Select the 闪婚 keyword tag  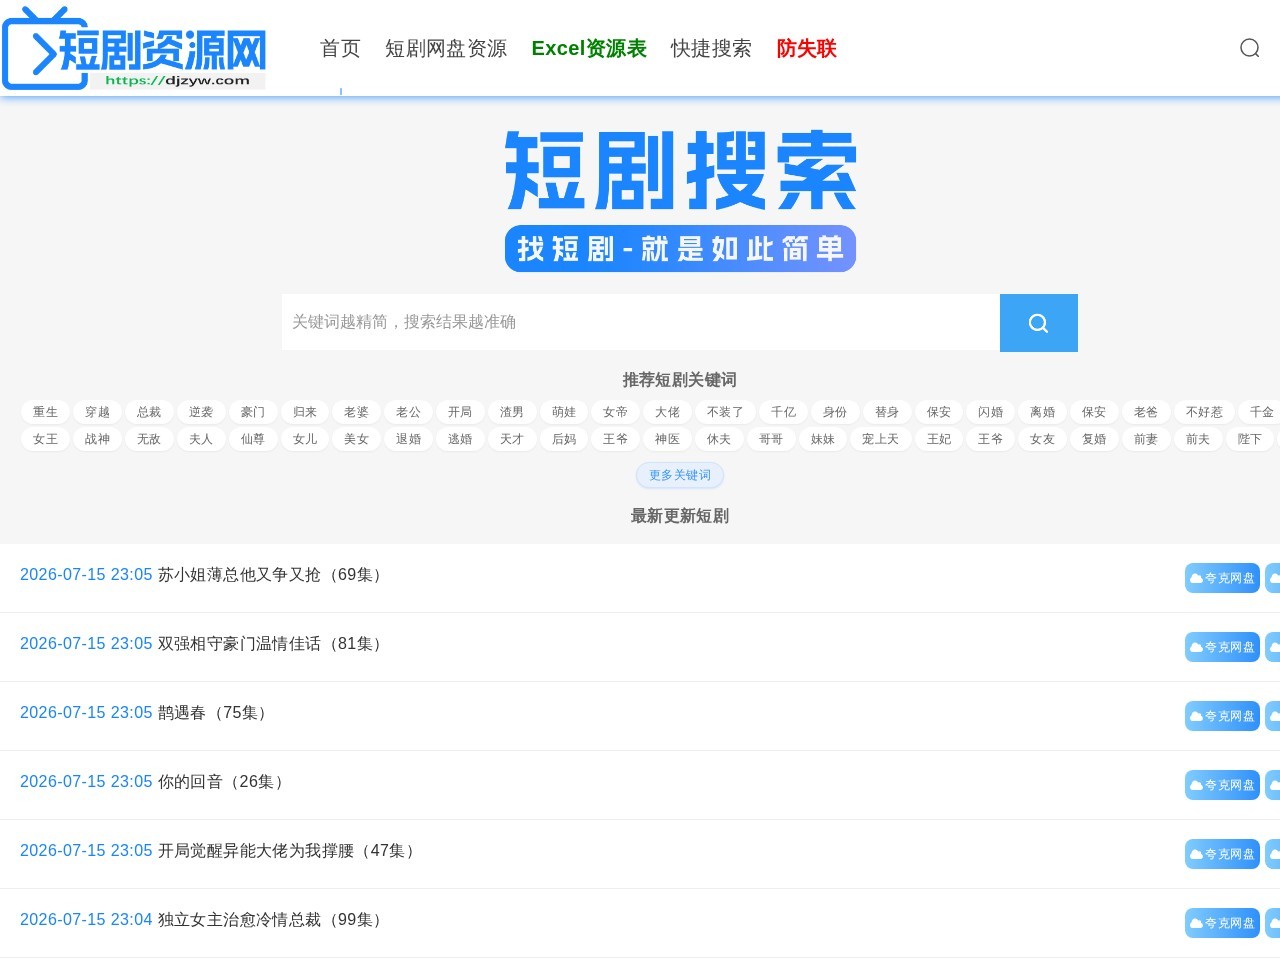click(991, 412)
